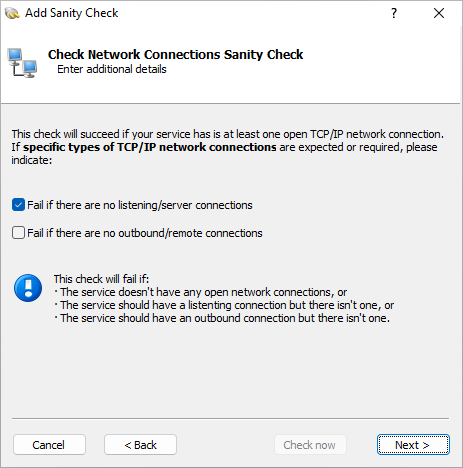Go to the previous step with Back
This screenshot has width=463, height=468.
click(x=140, y=445)
